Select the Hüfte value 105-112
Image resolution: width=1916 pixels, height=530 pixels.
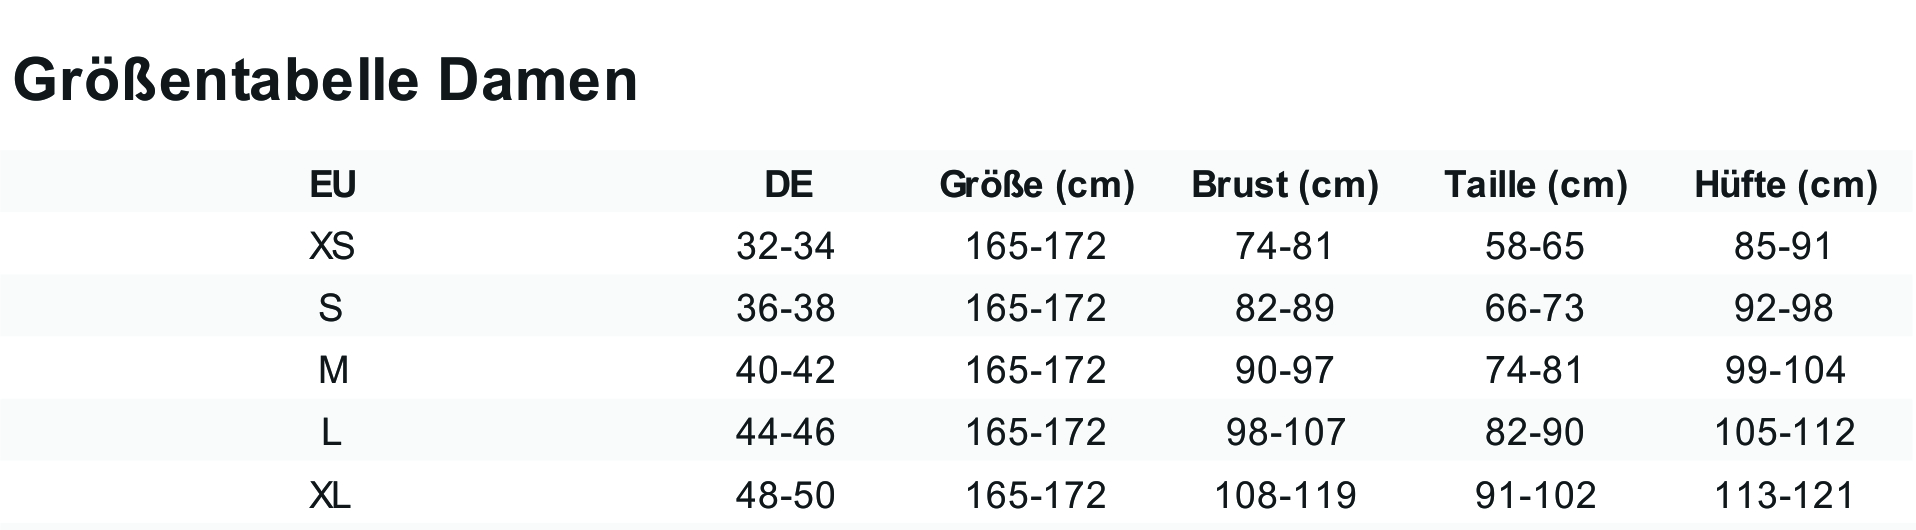coord(1785,432)
